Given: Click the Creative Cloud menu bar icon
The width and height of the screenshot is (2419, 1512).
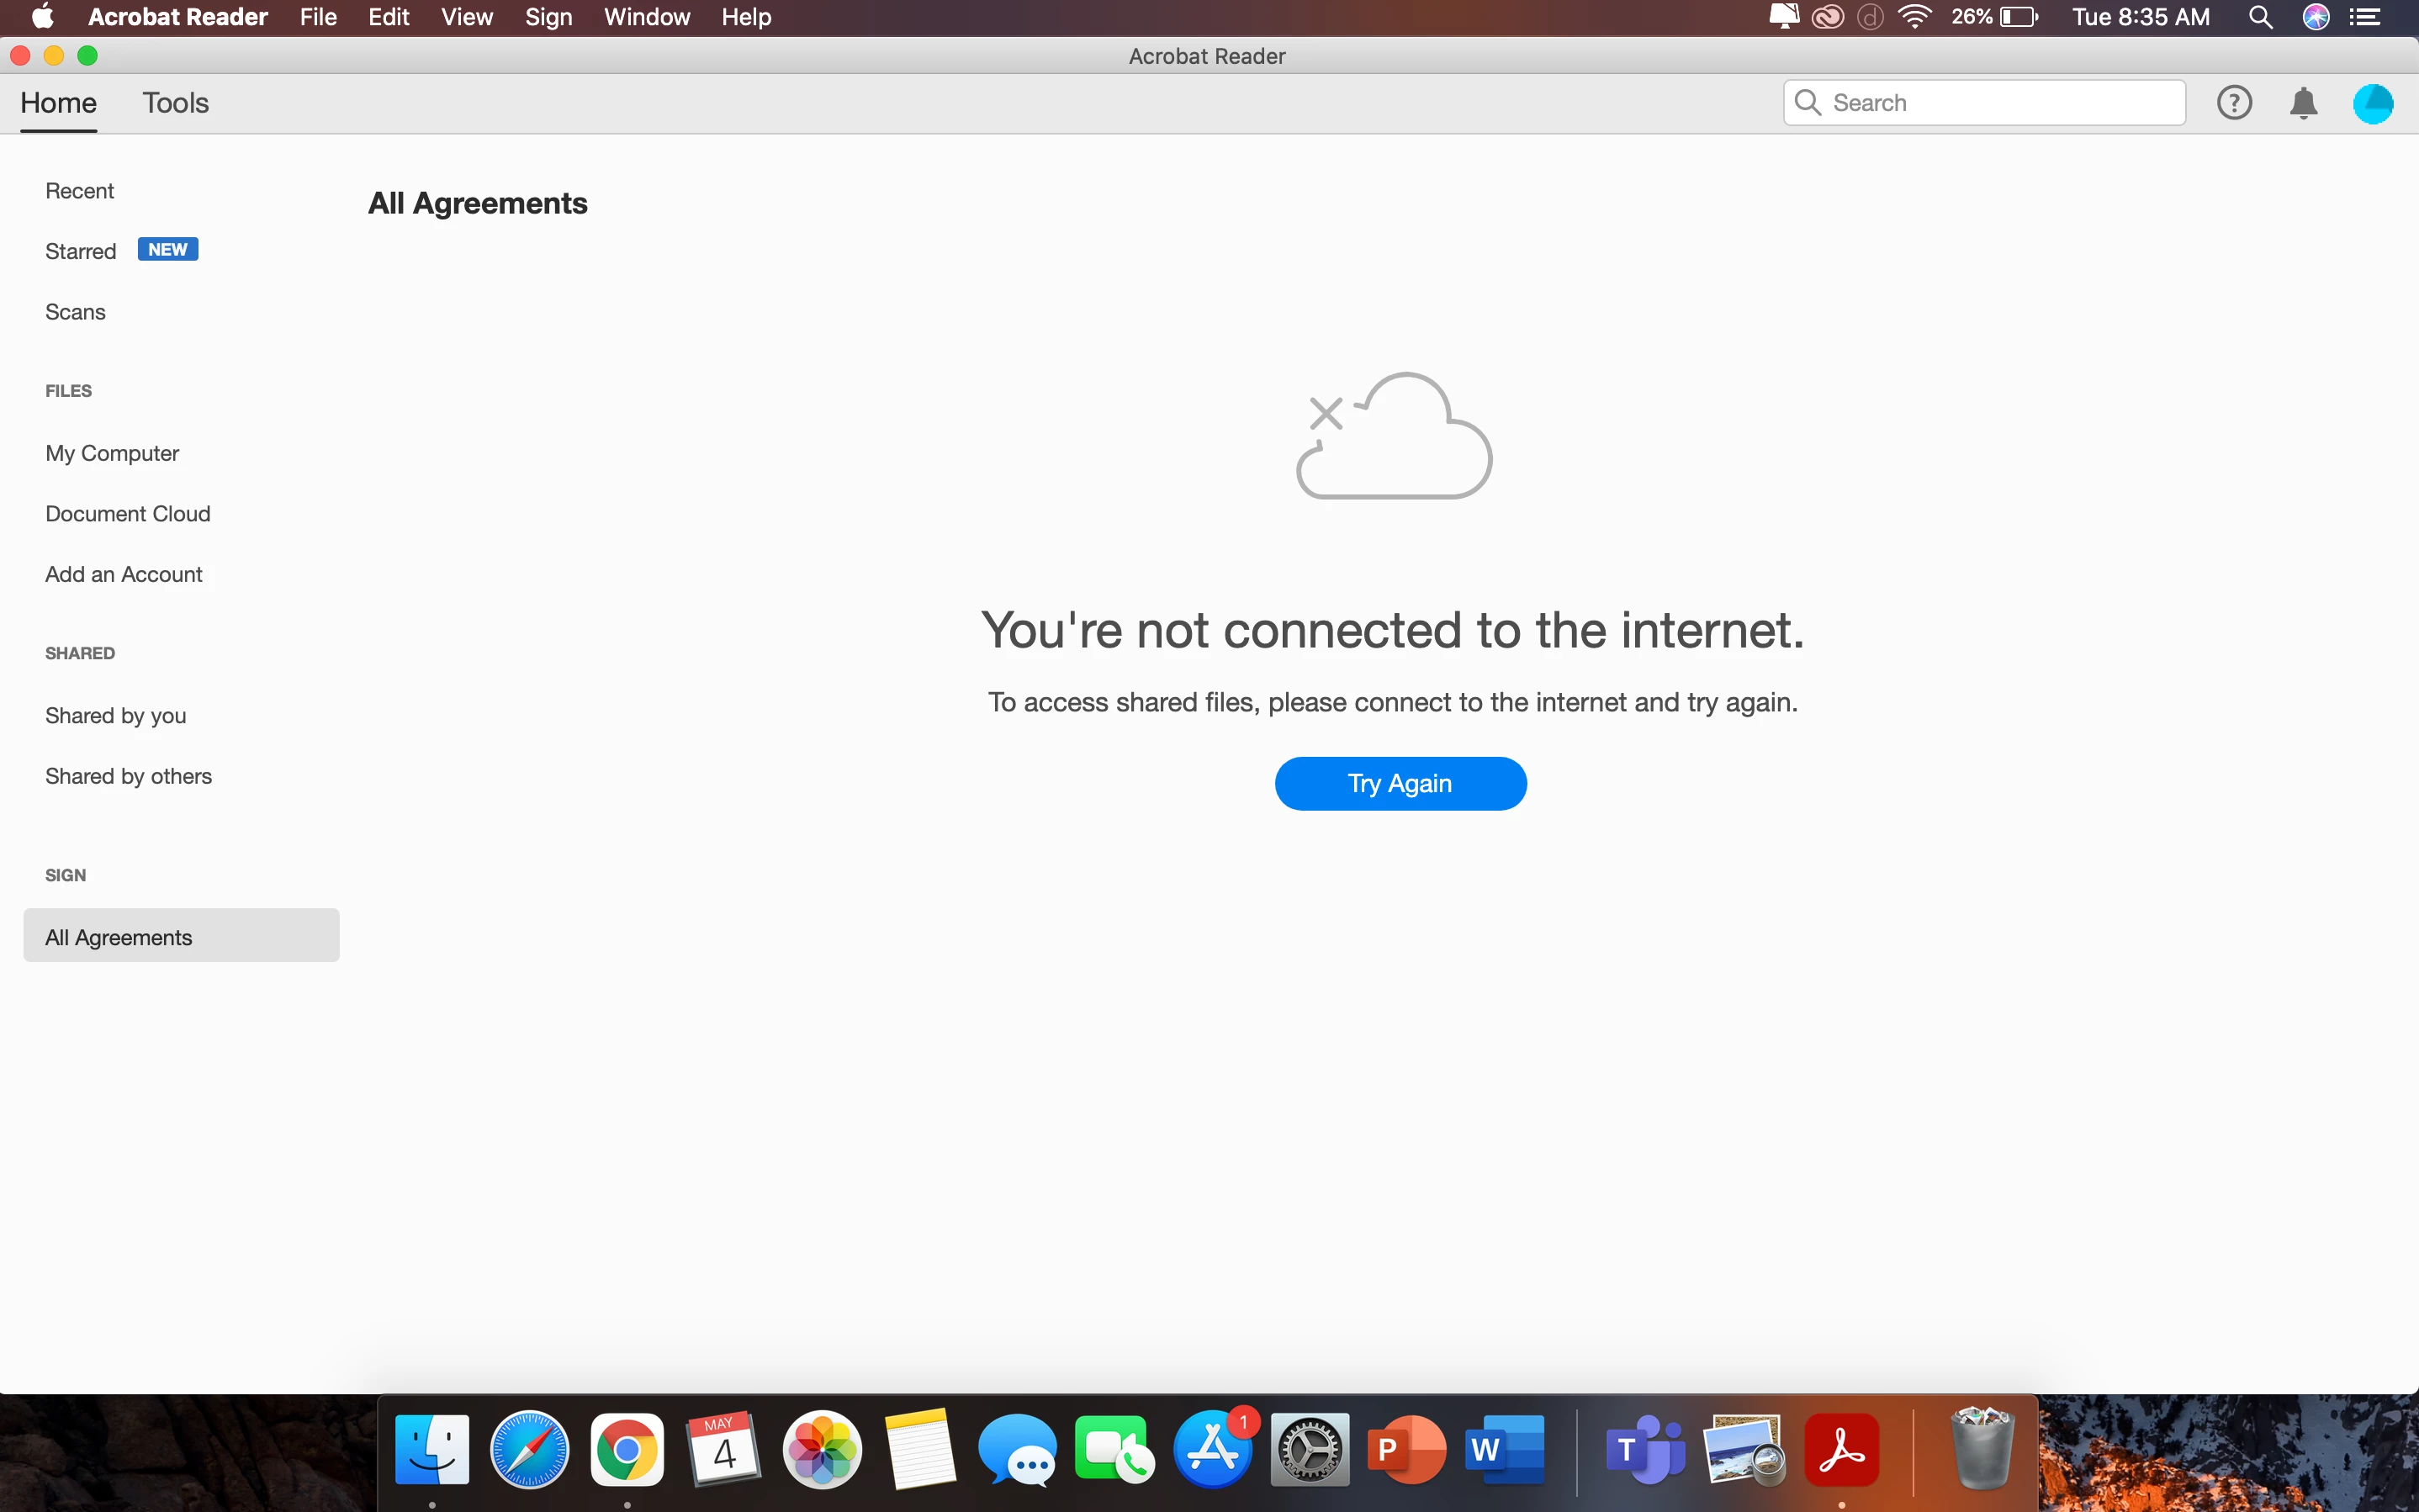Looking at the screenshot, I should 1827,17.
